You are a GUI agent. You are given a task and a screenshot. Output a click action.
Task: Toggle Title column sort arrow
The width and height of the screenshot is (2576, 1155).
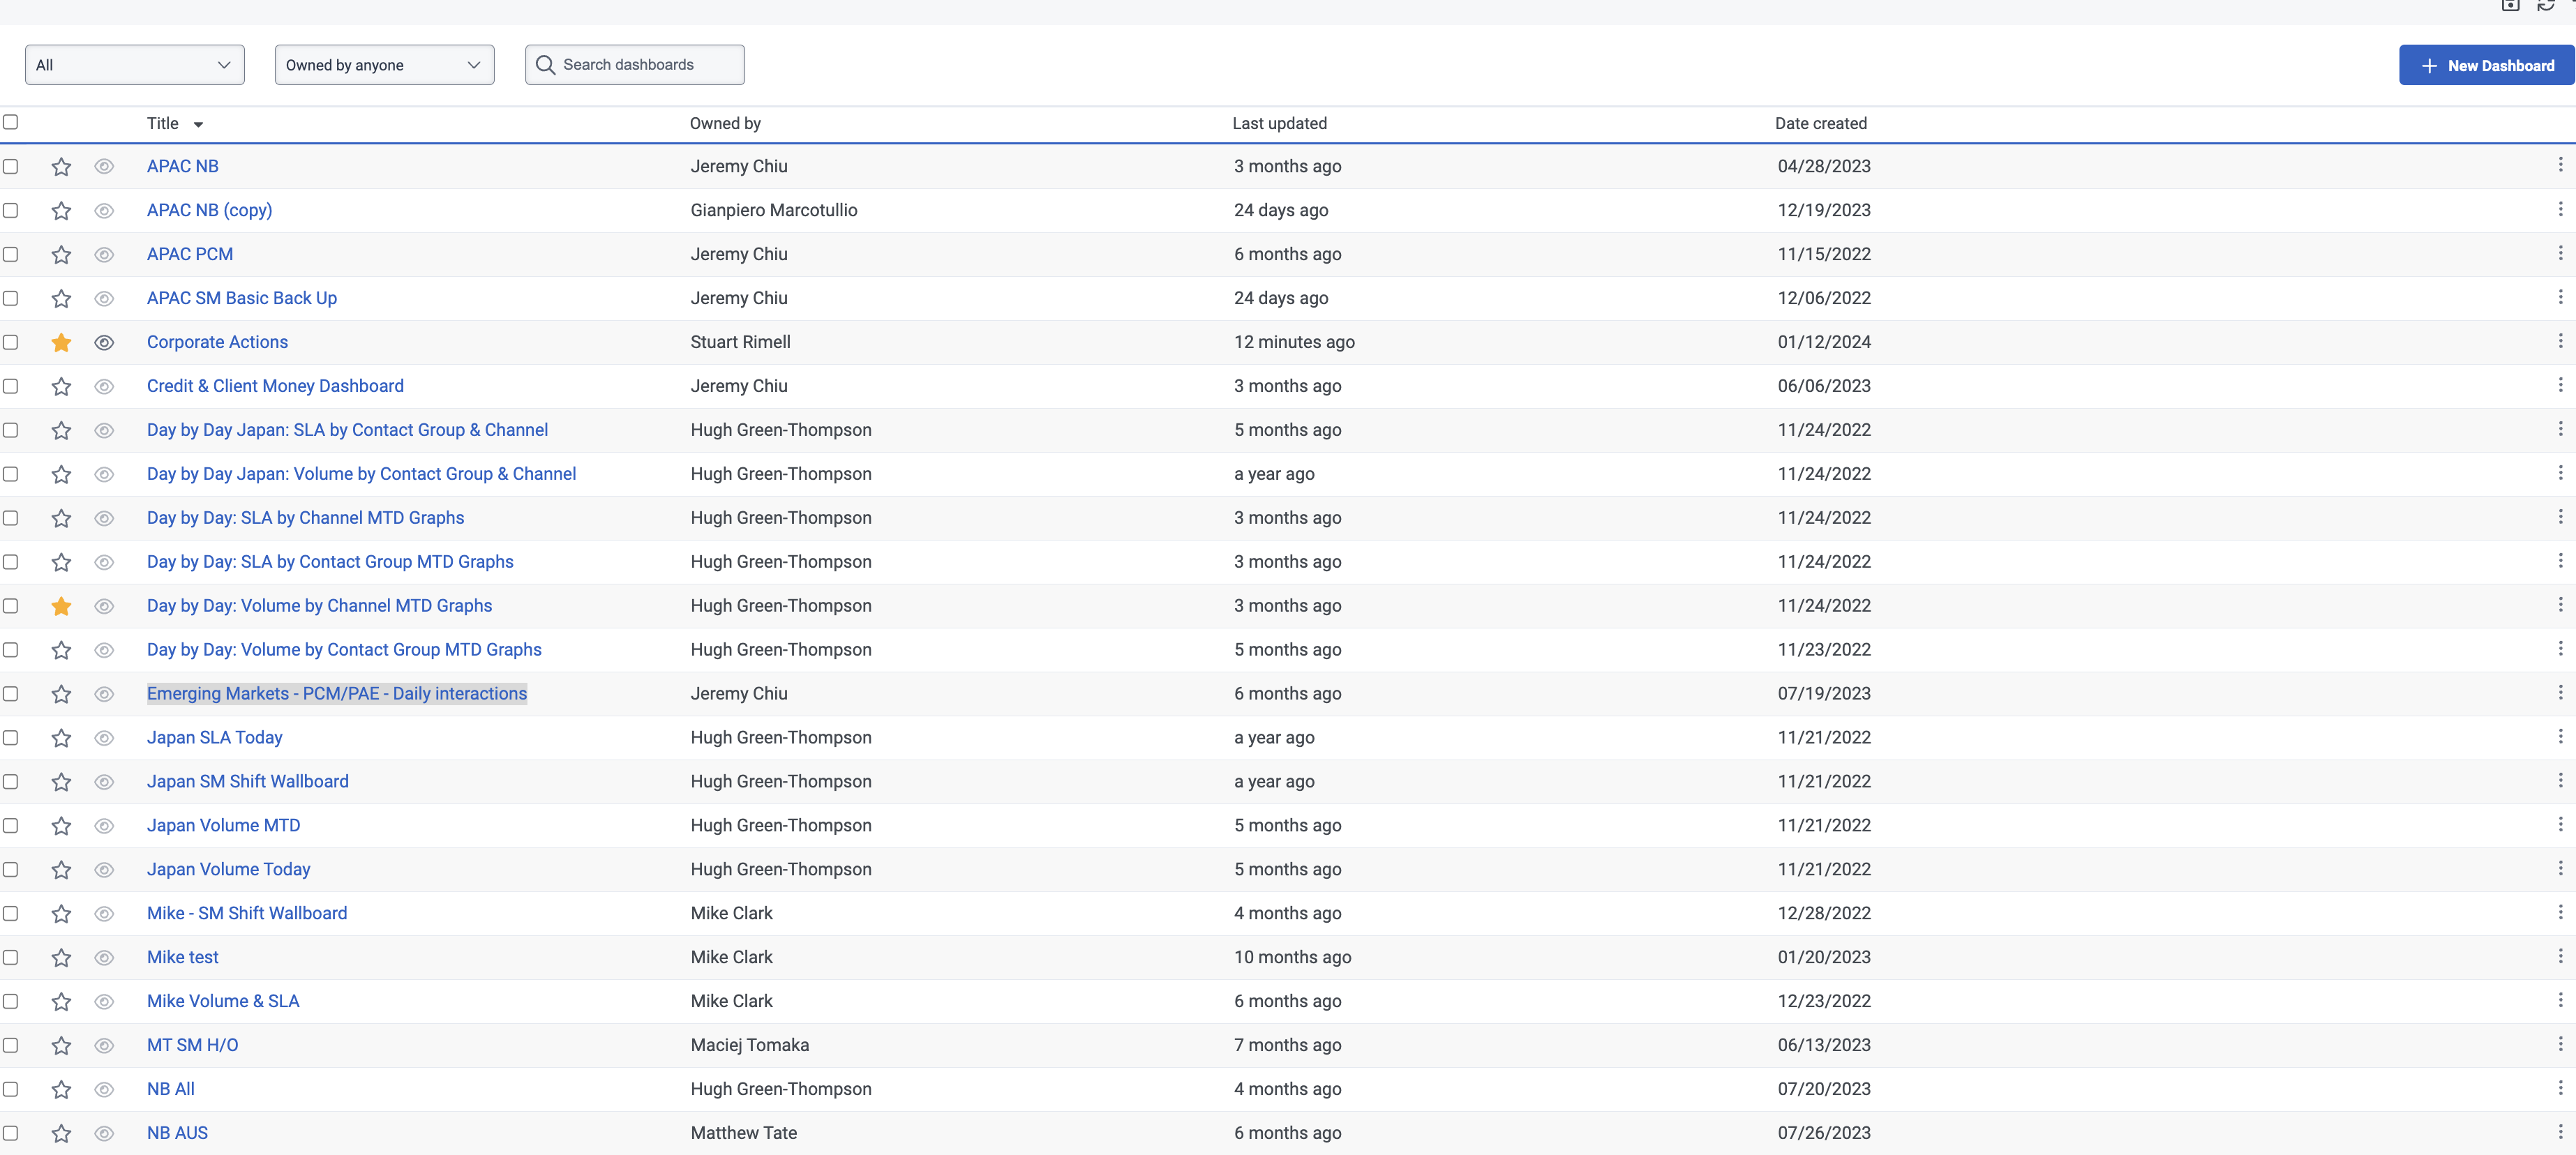point(198,125)
